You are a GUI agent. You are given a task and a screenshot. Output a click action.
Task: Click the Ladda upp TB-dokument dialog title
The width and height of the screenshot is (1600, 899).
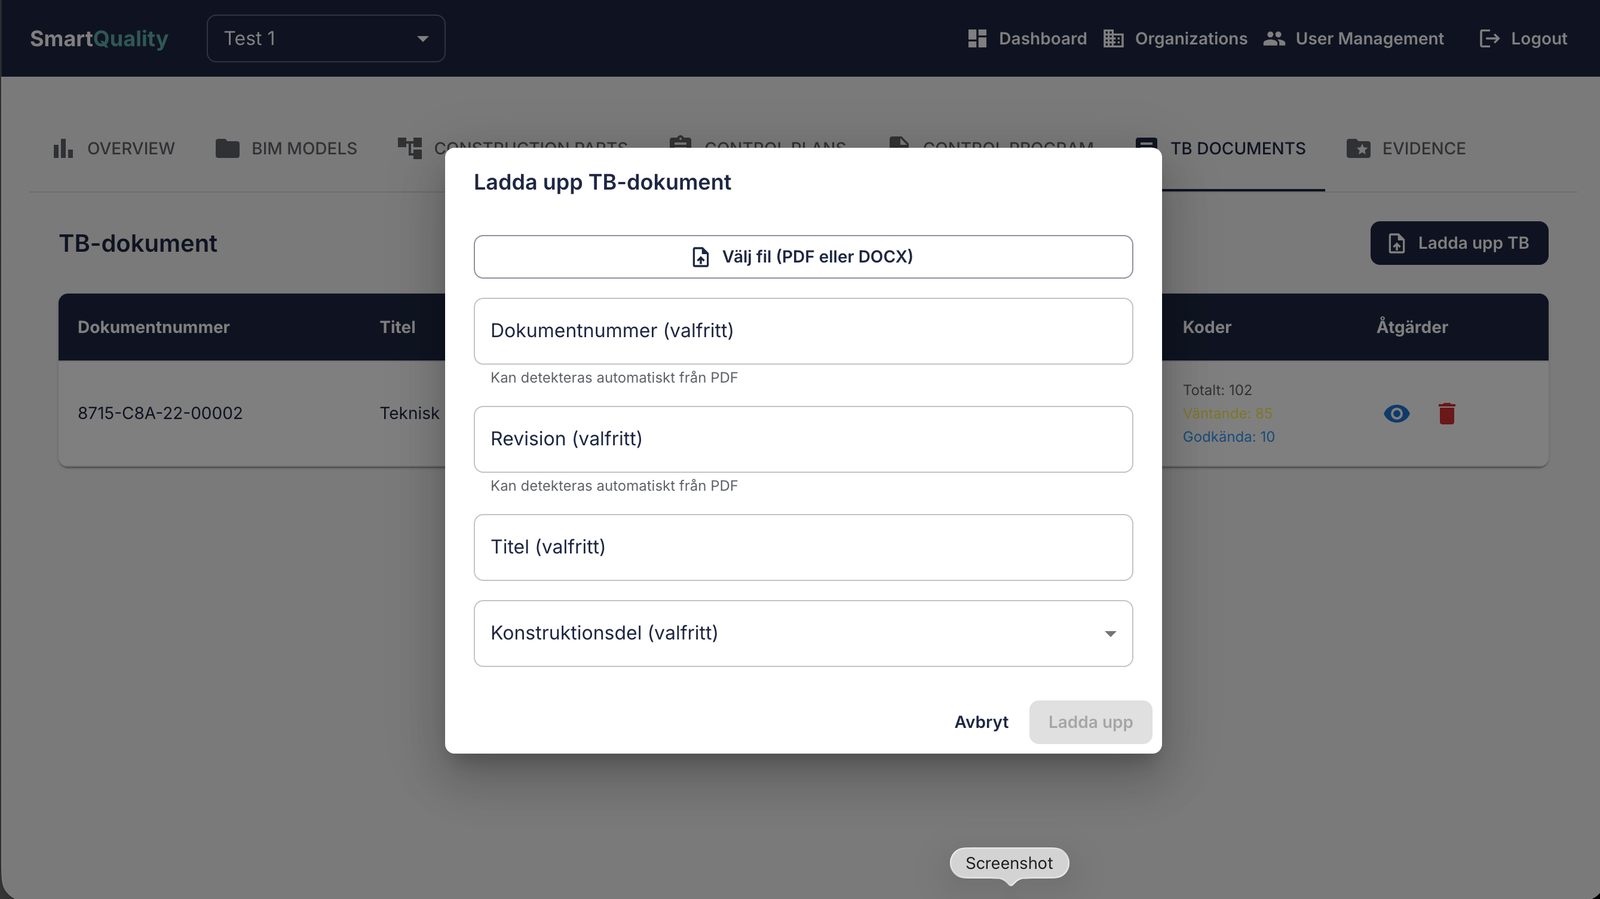tap(602, 182)
